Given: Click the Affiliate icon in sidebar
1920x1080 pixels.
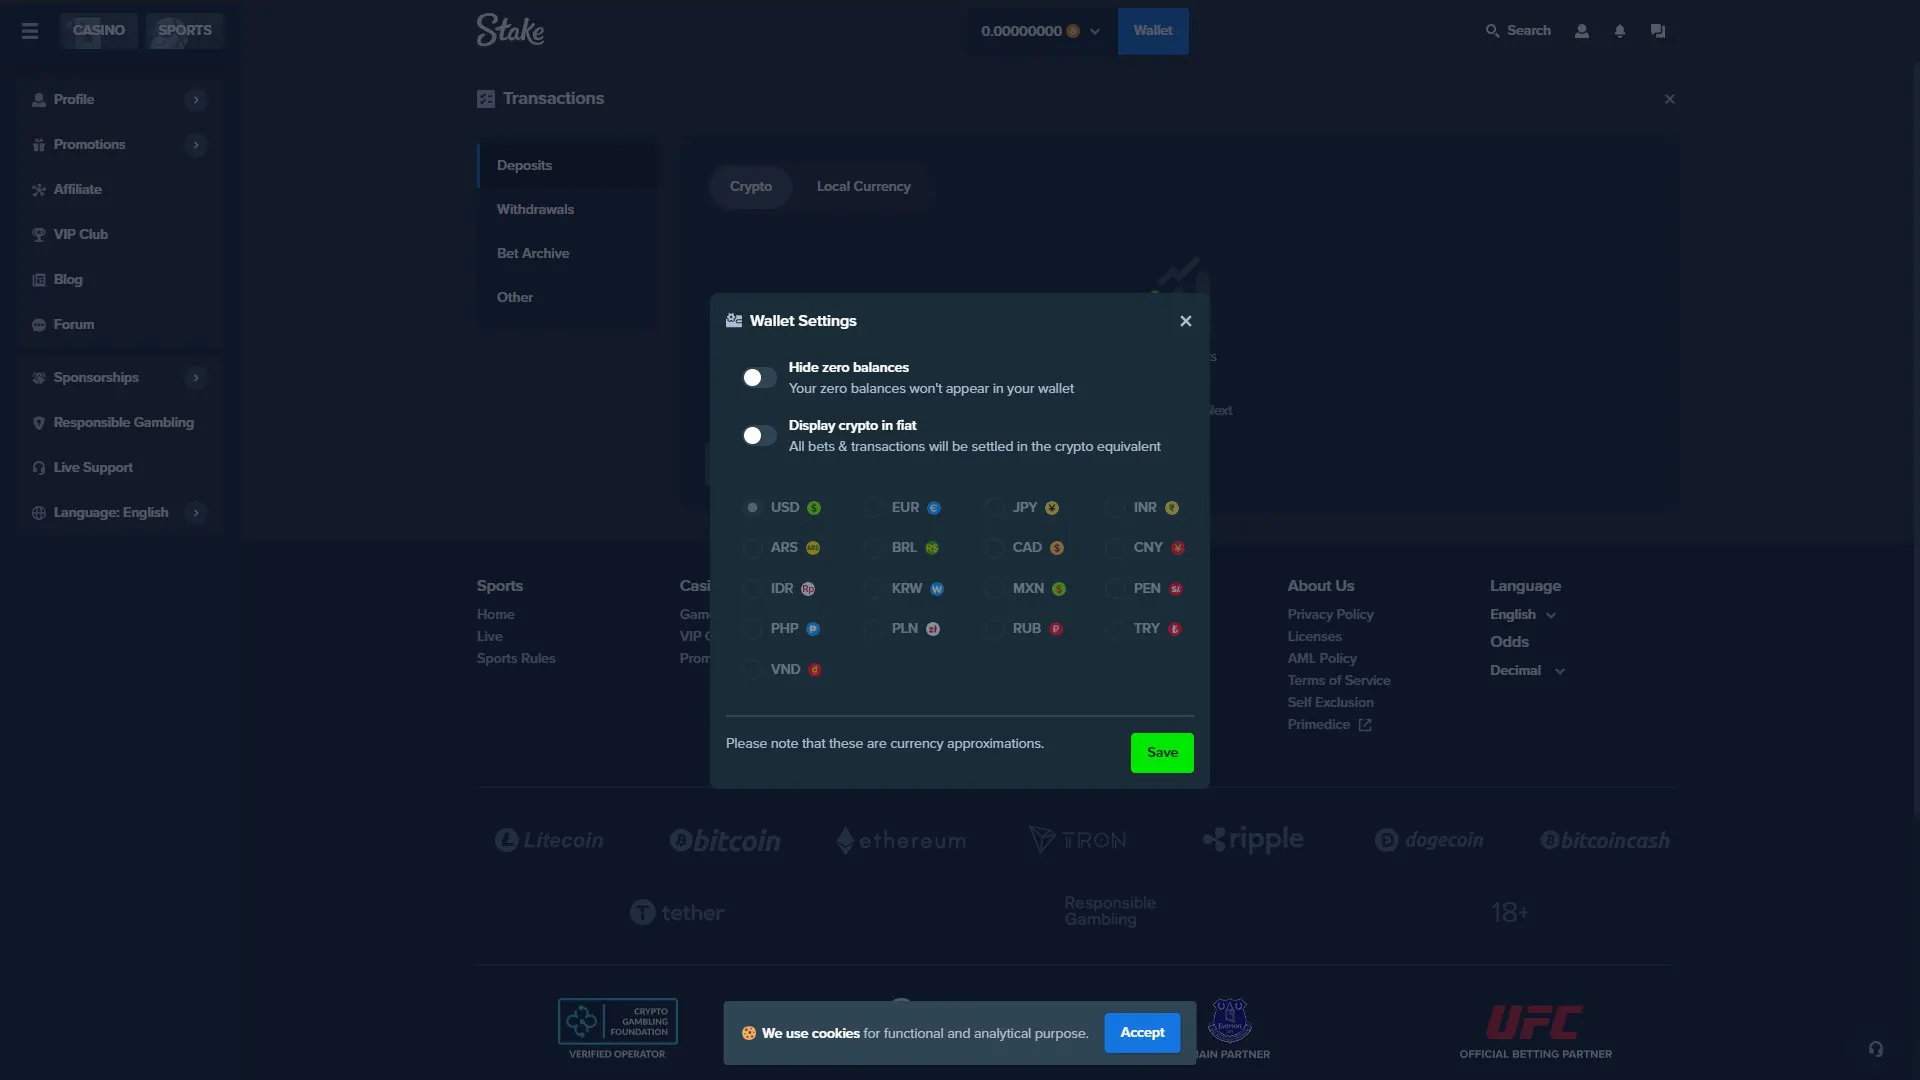Looking at the screenshot, I should [x=39, y=190].
